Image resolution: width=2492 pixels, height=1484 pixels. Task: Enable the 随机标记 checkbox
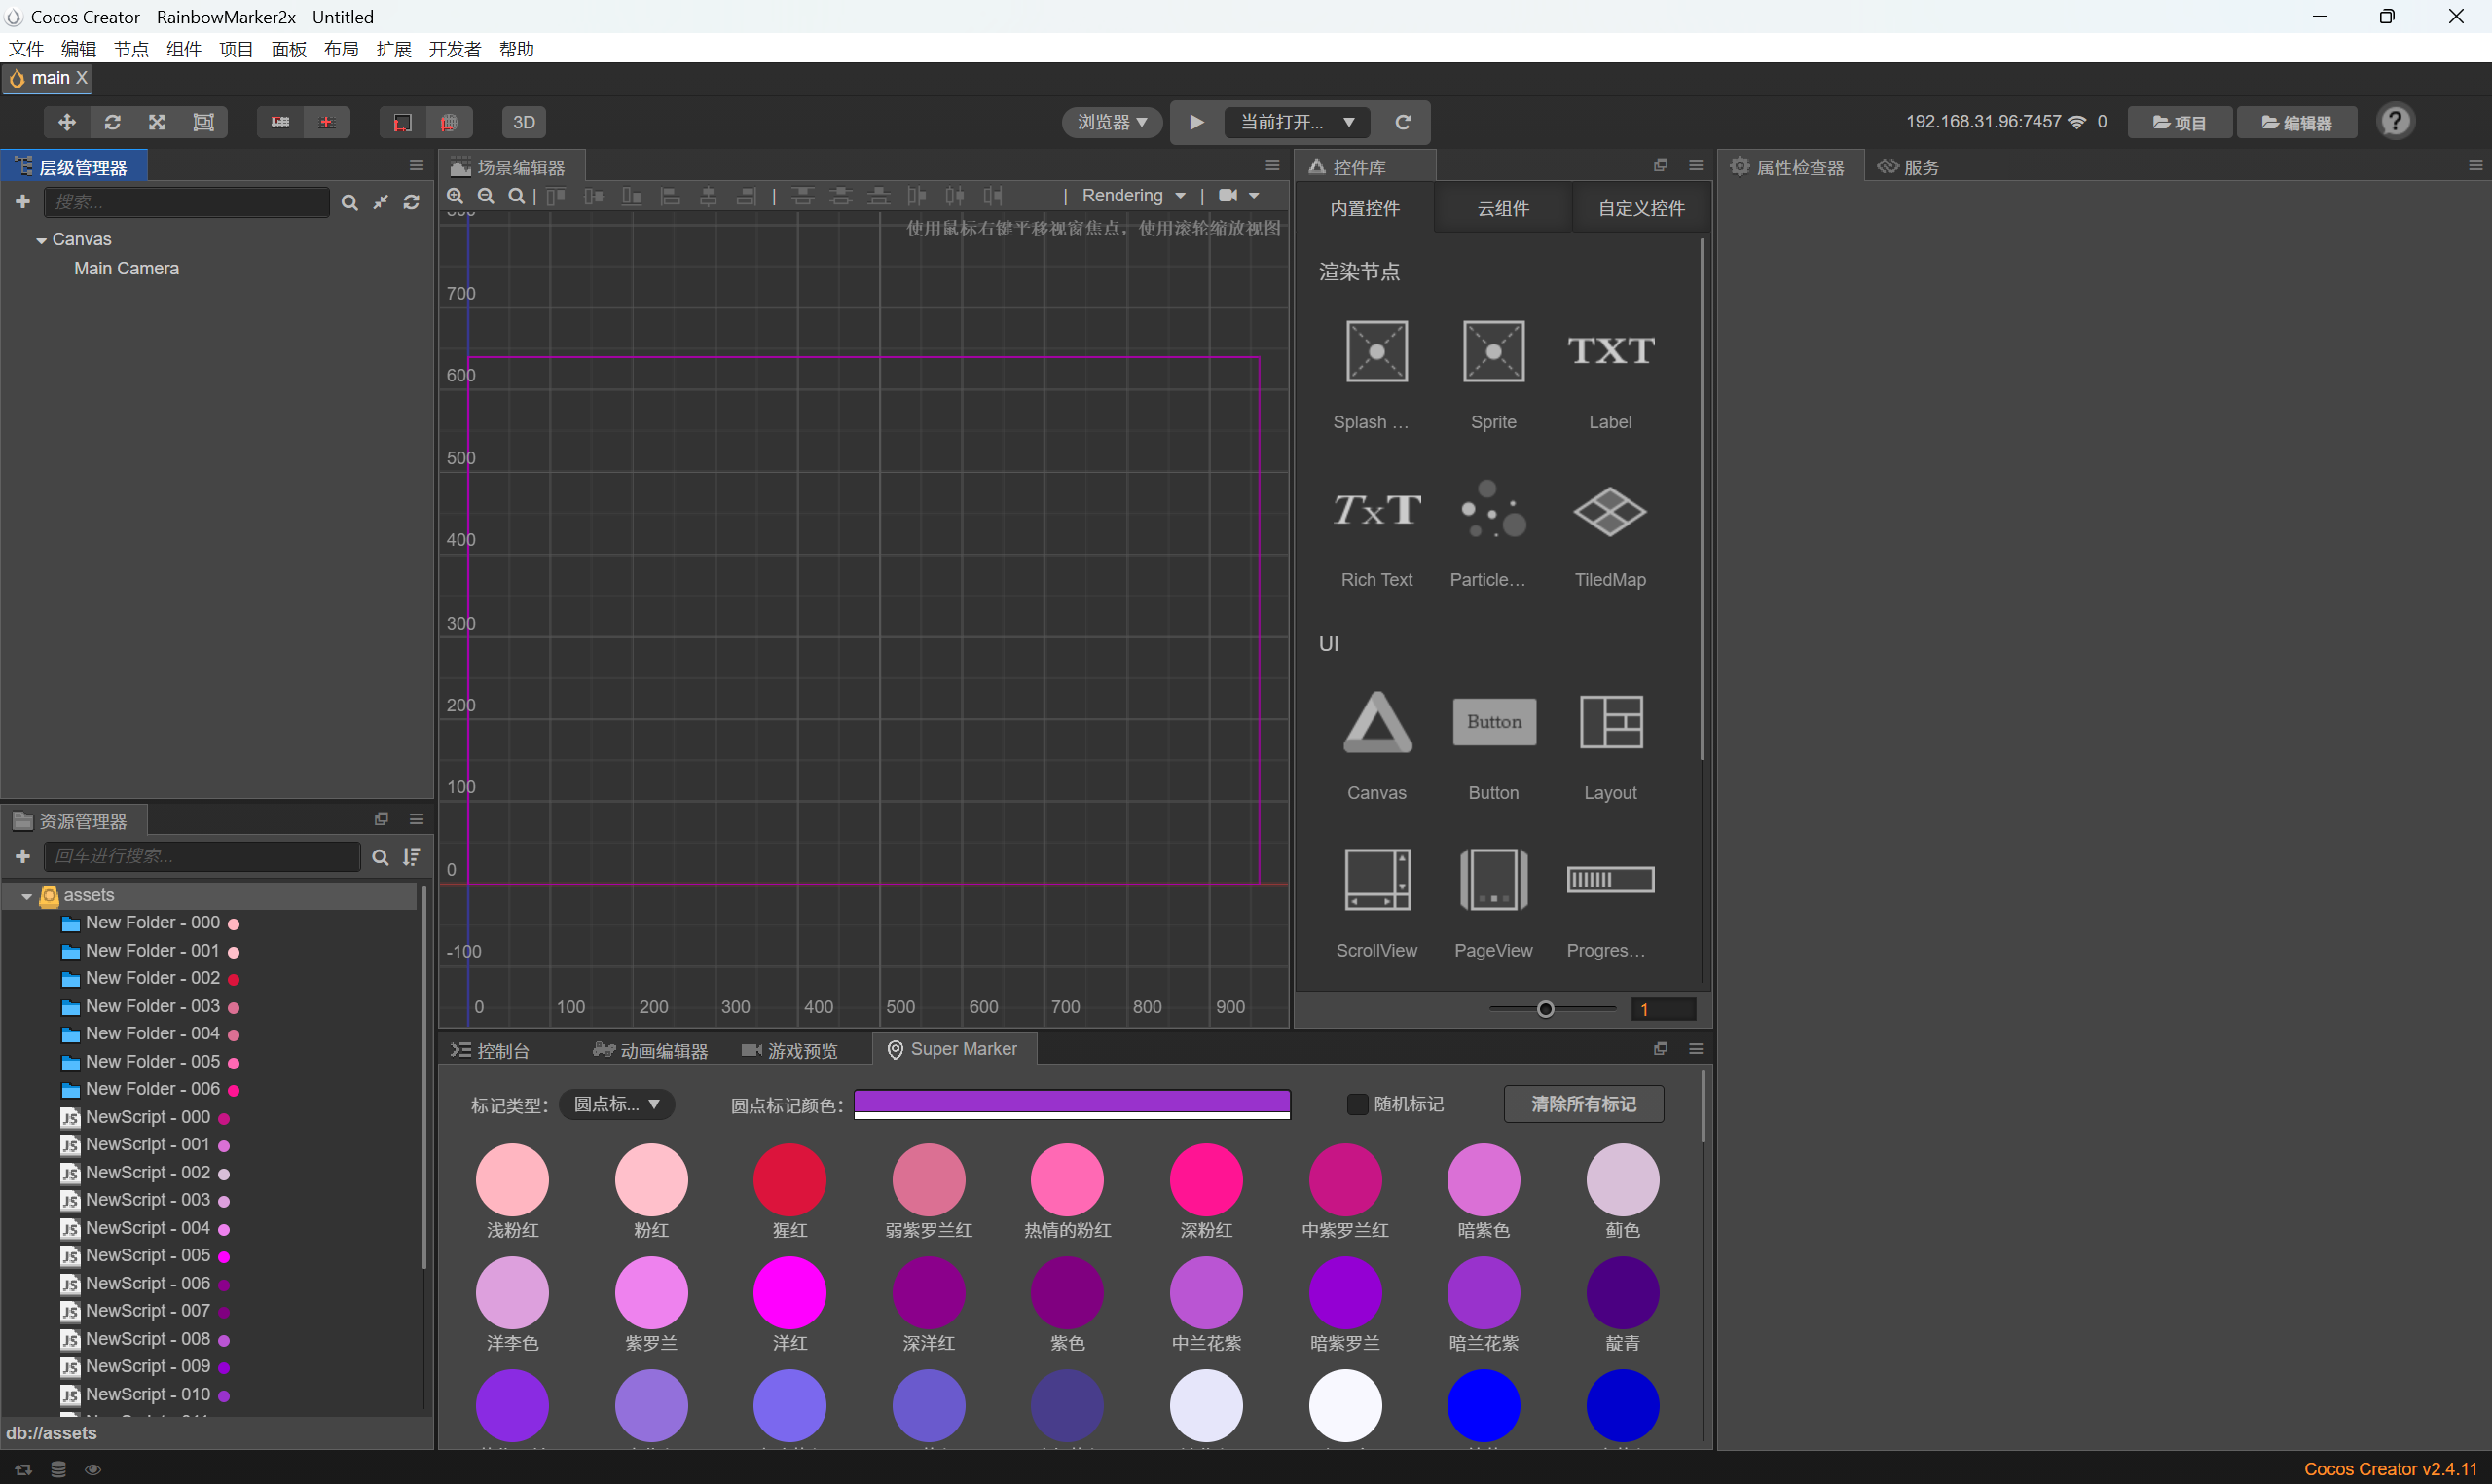coord(1357,1104)
